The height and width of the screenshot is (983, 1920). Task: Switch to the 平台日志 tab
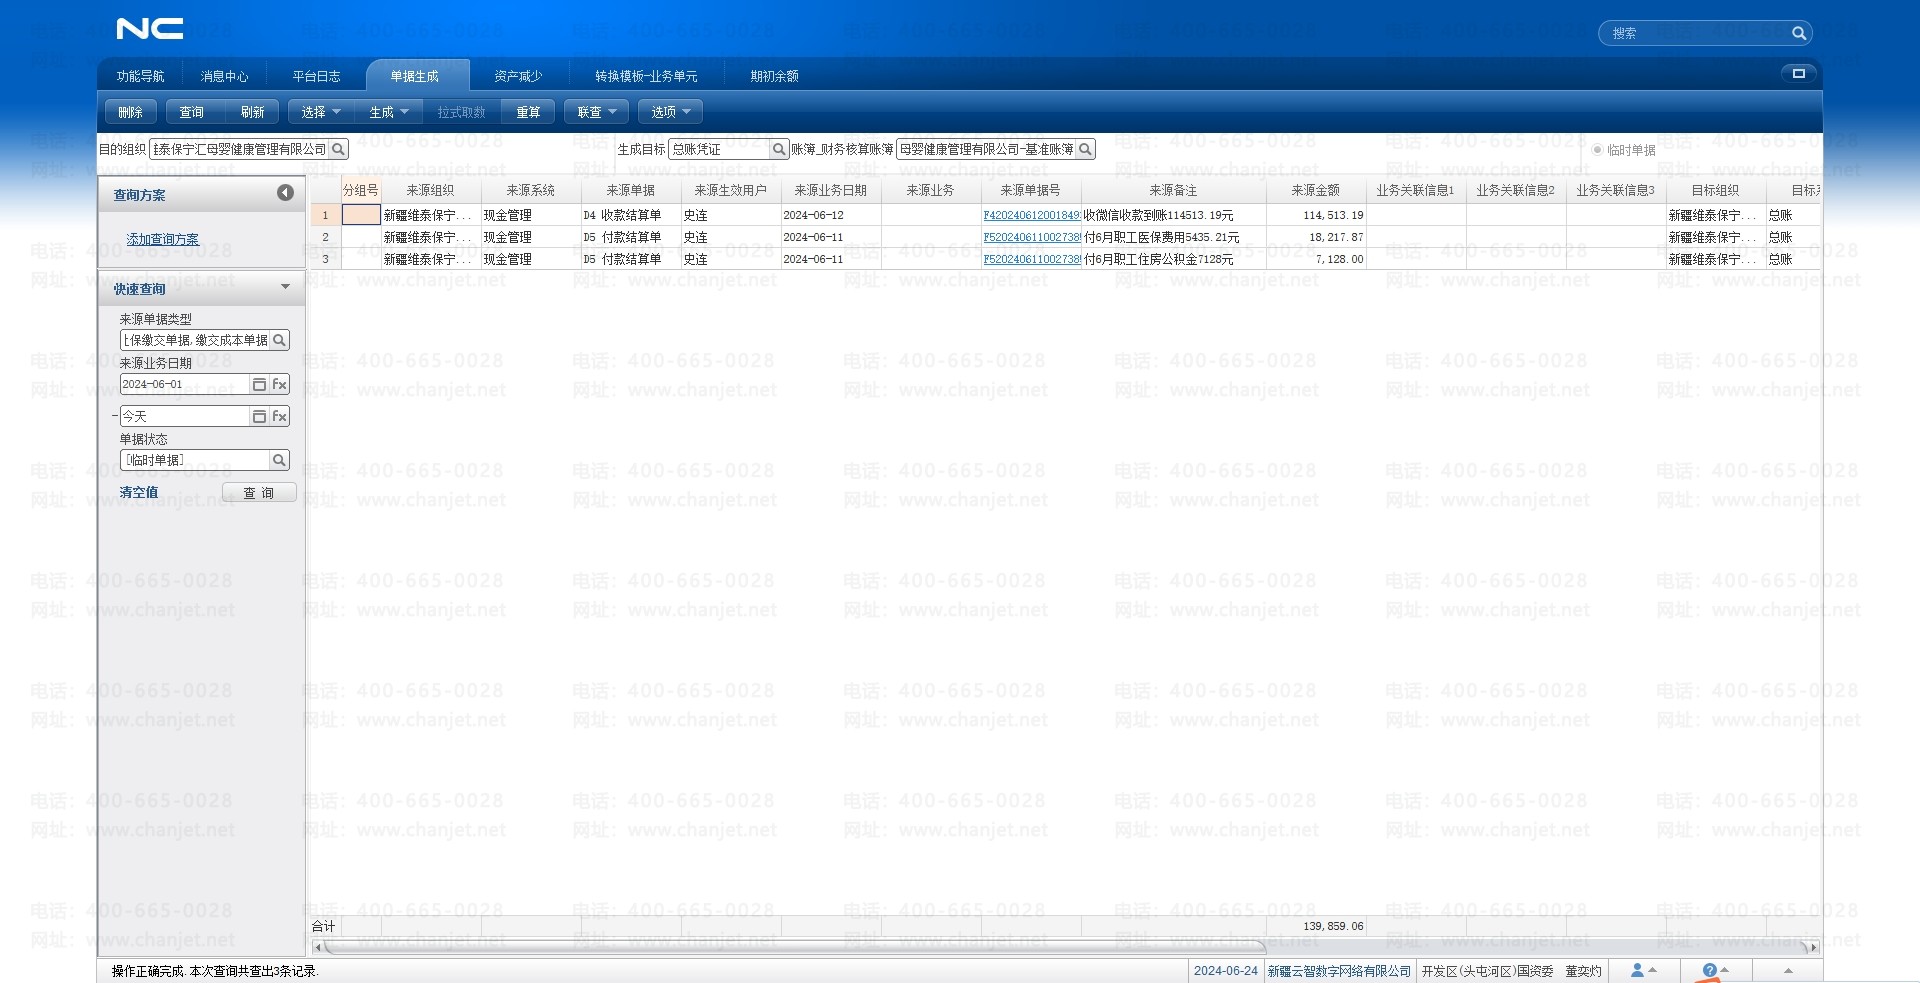(317, 76)
